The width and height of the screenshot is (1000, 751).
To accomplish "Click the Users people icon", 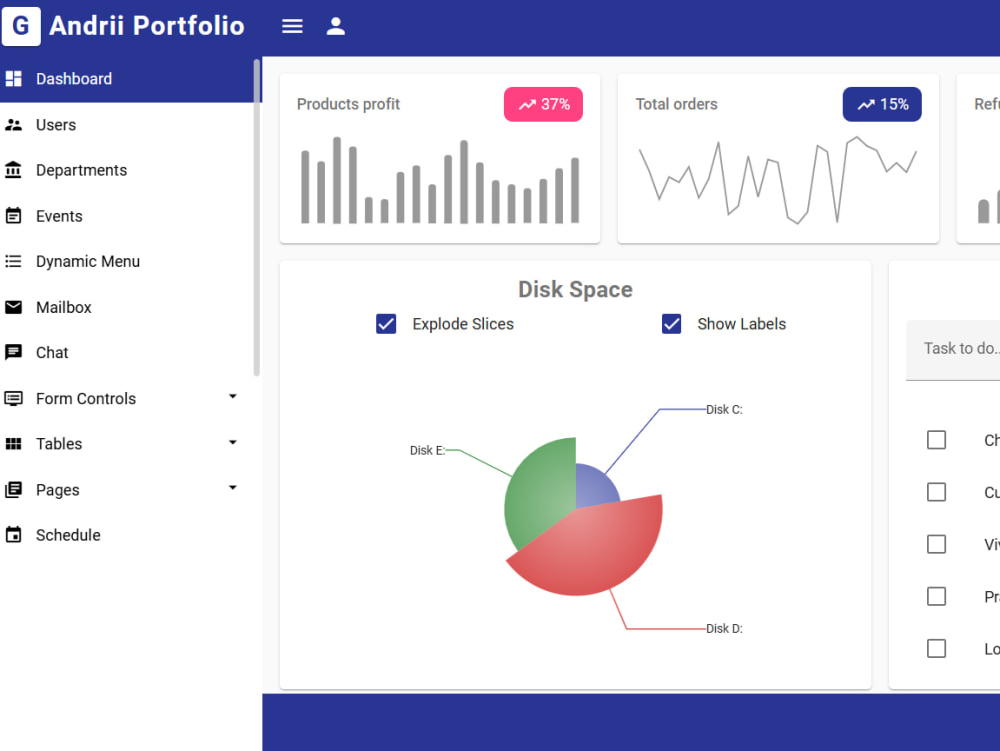I will tap(13, 125).
